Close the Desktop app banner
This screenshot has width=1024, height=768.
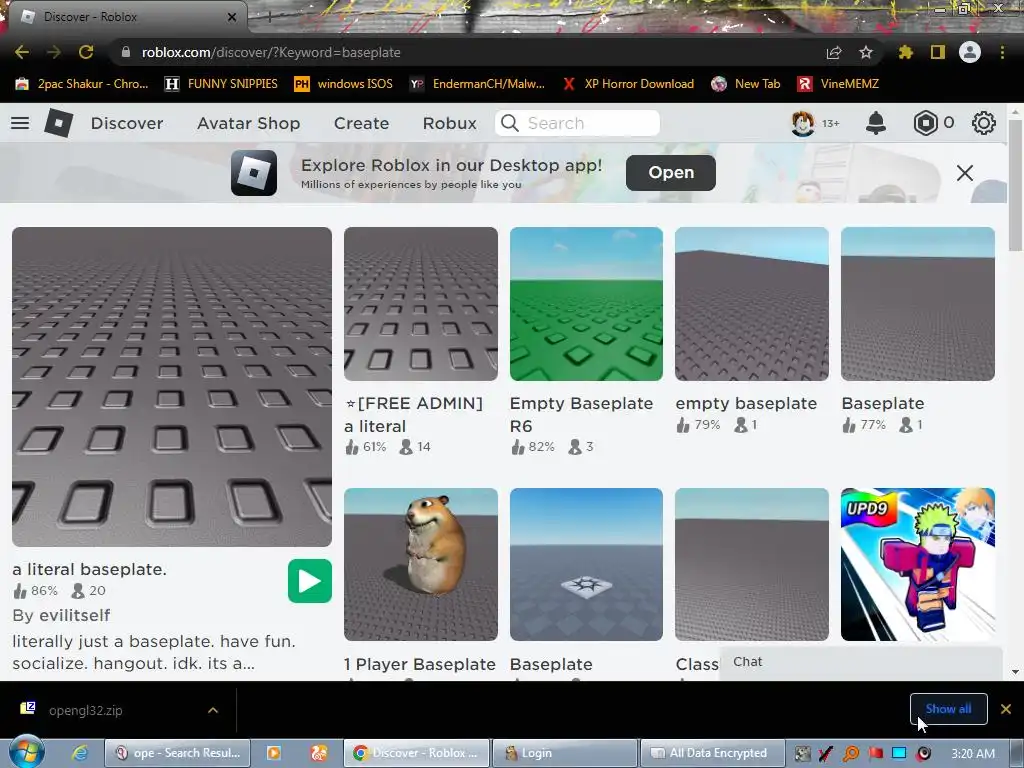point(965,173)
